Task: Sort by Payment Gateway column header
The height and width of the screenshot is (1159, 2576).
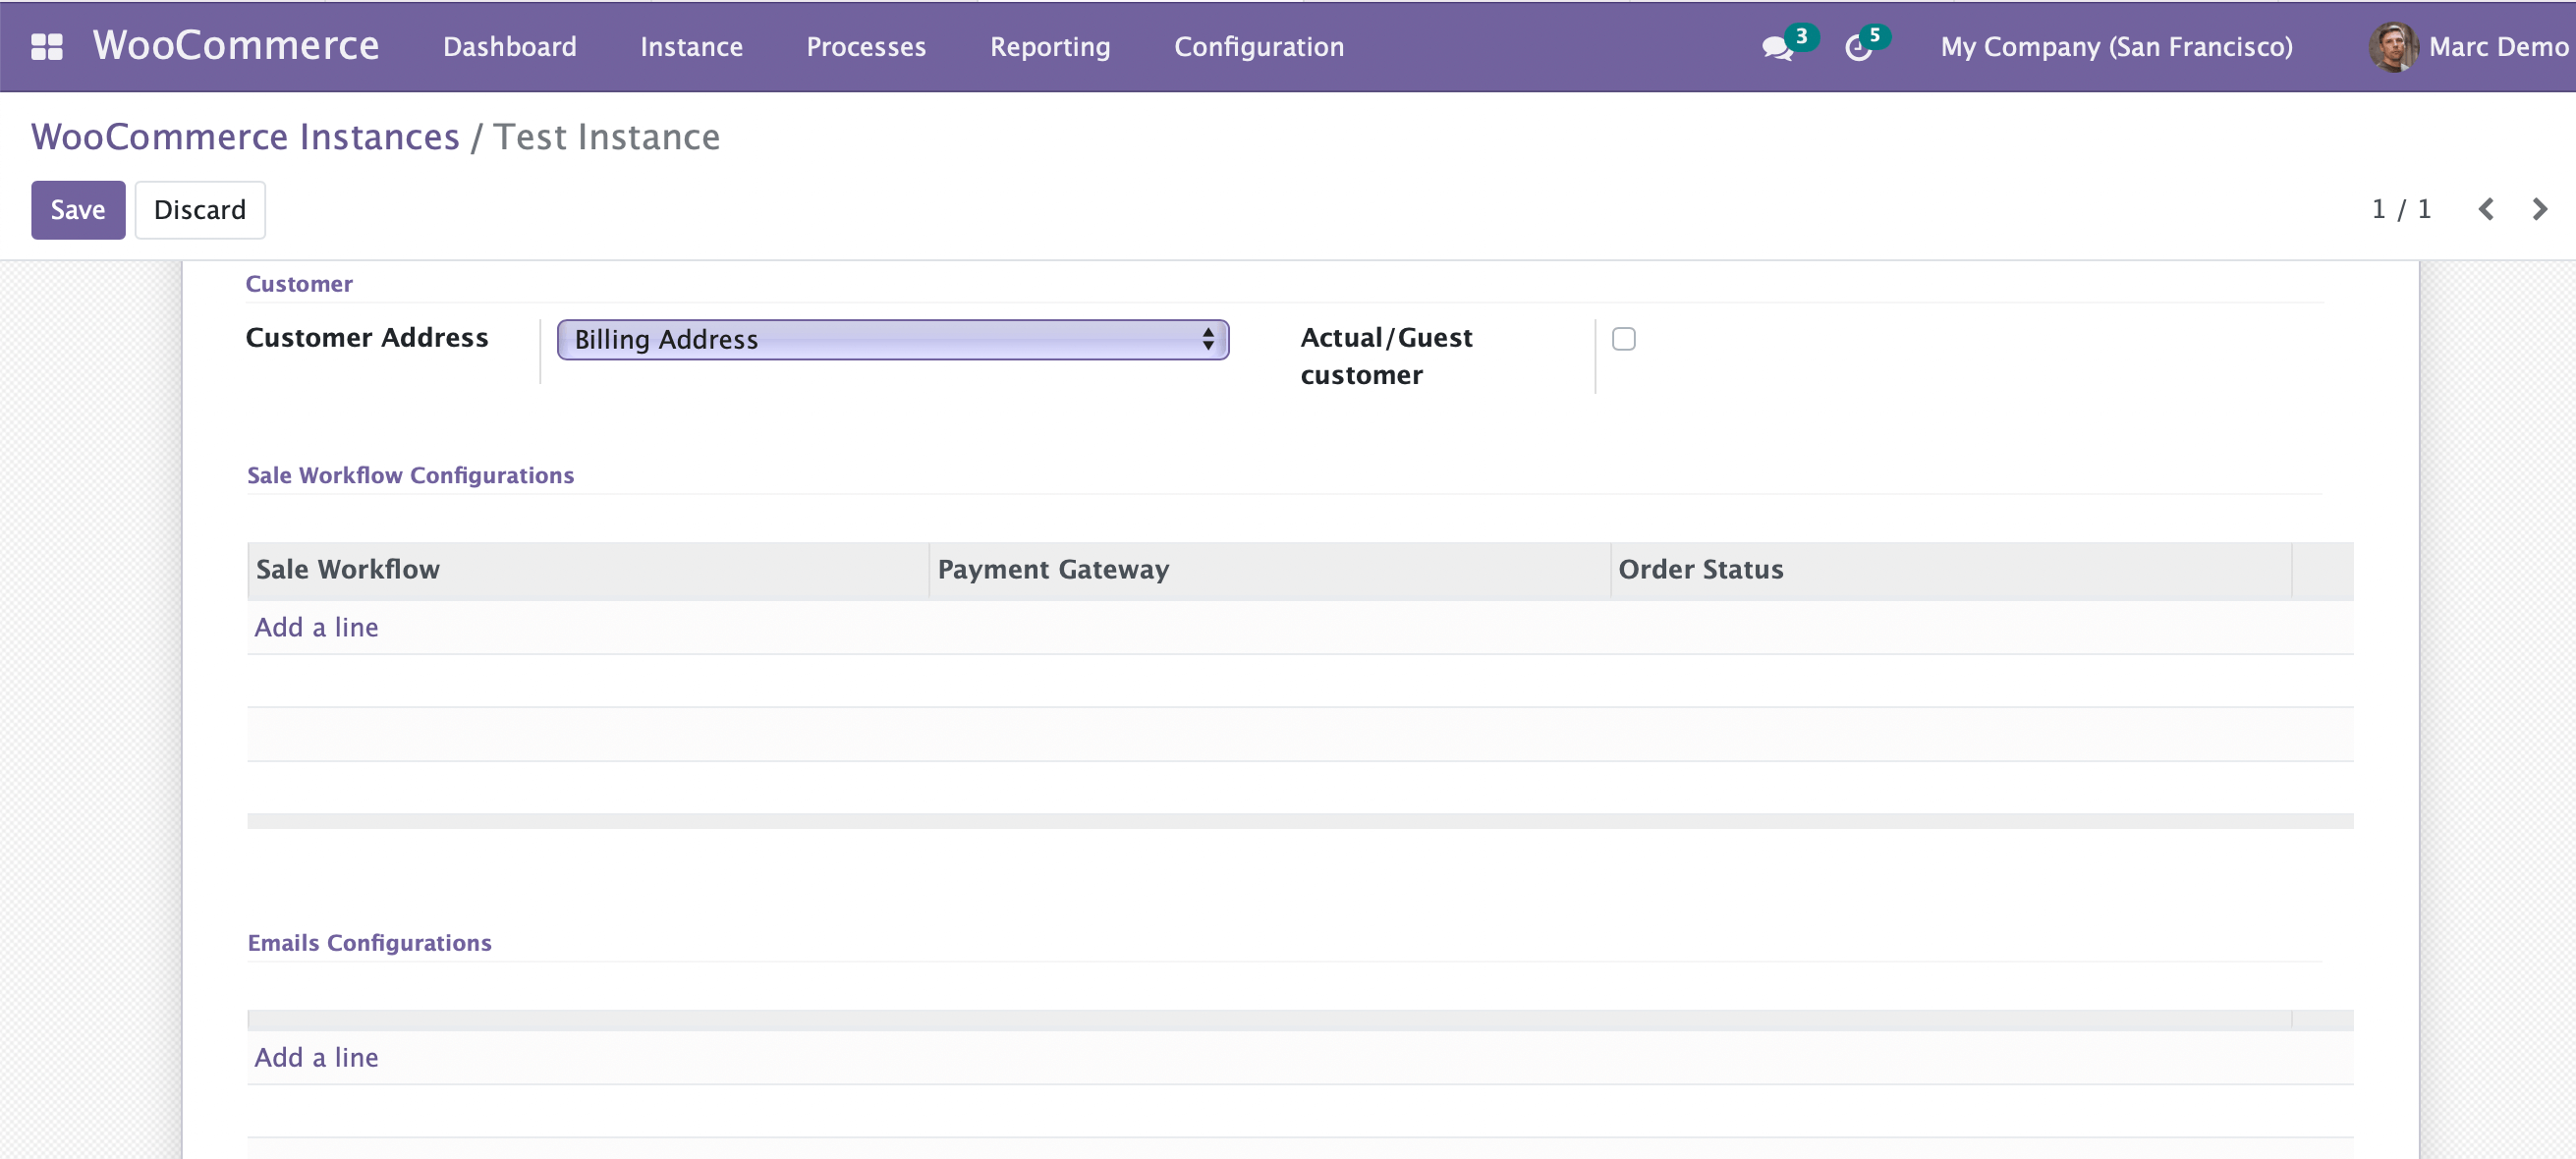Action: tap(1053, 569)
